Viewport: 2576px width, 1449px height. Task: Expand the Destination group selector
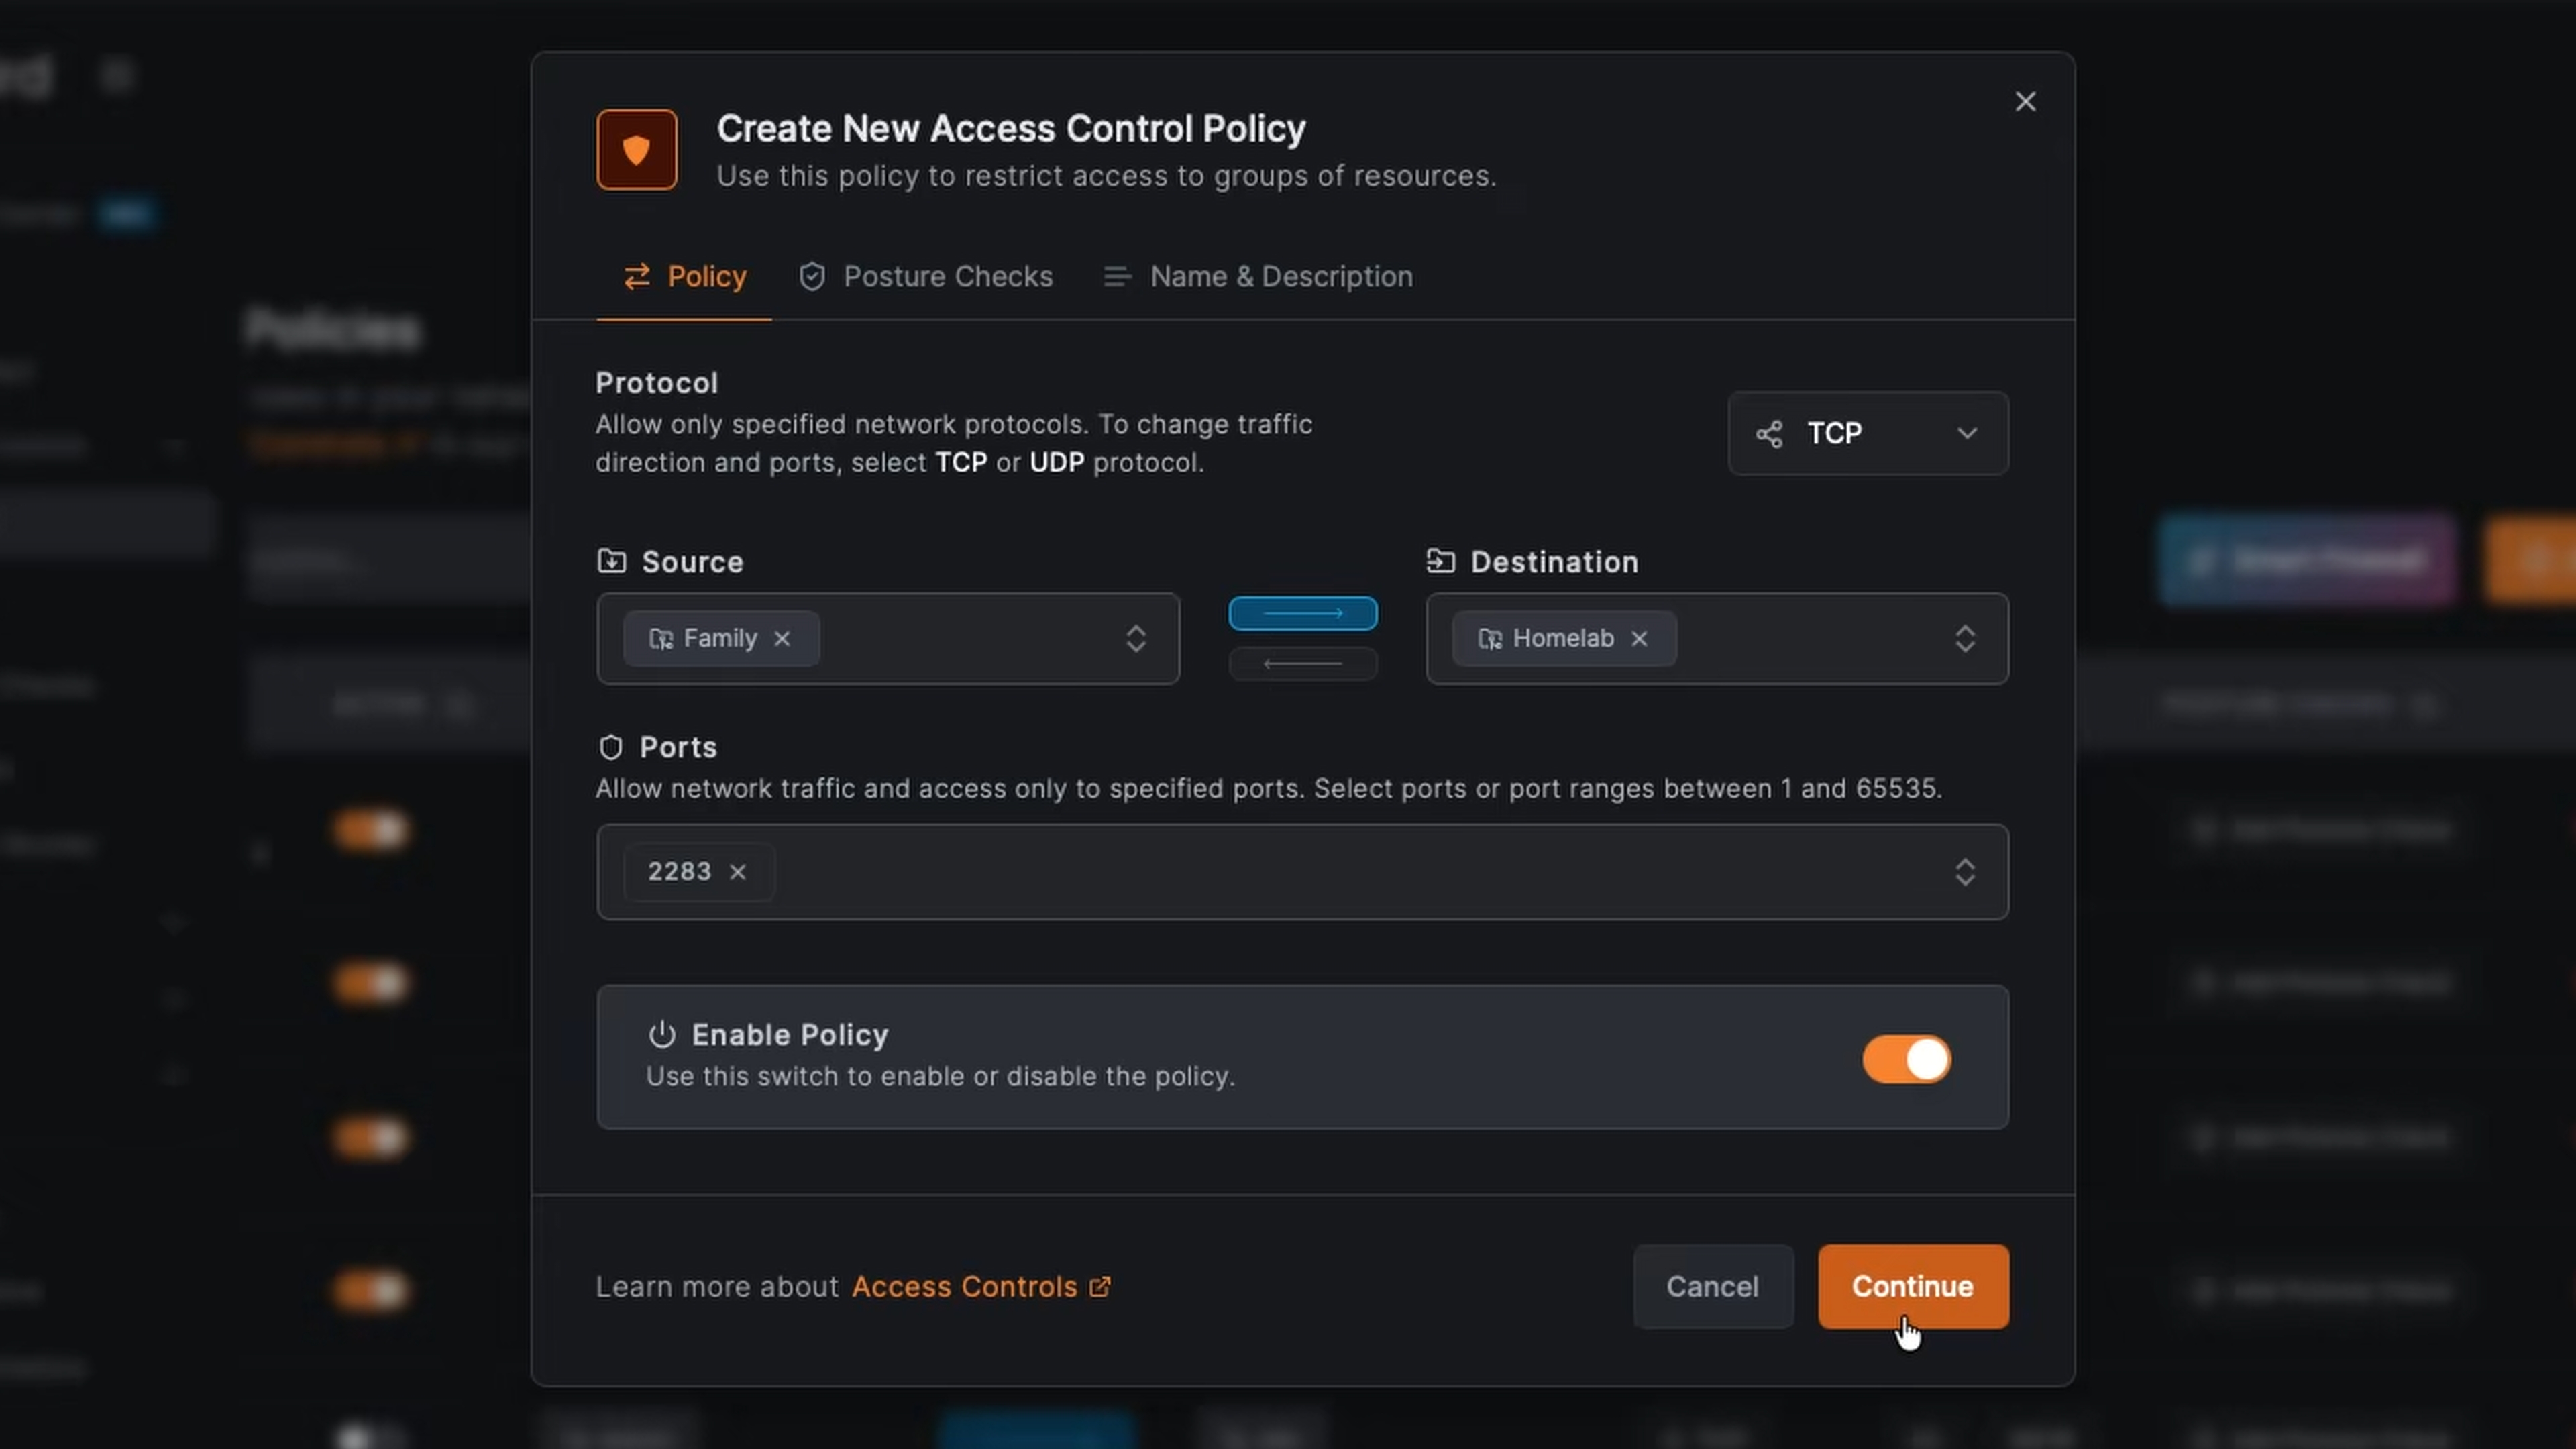click(x=1964, y=638)
